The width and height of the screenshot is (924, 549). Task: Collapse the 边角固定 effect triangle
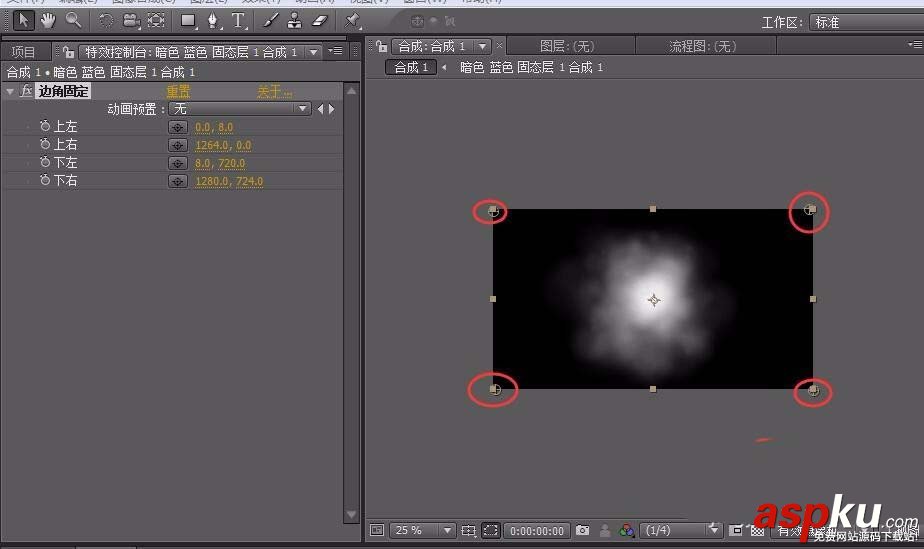(x=10, y=91)
